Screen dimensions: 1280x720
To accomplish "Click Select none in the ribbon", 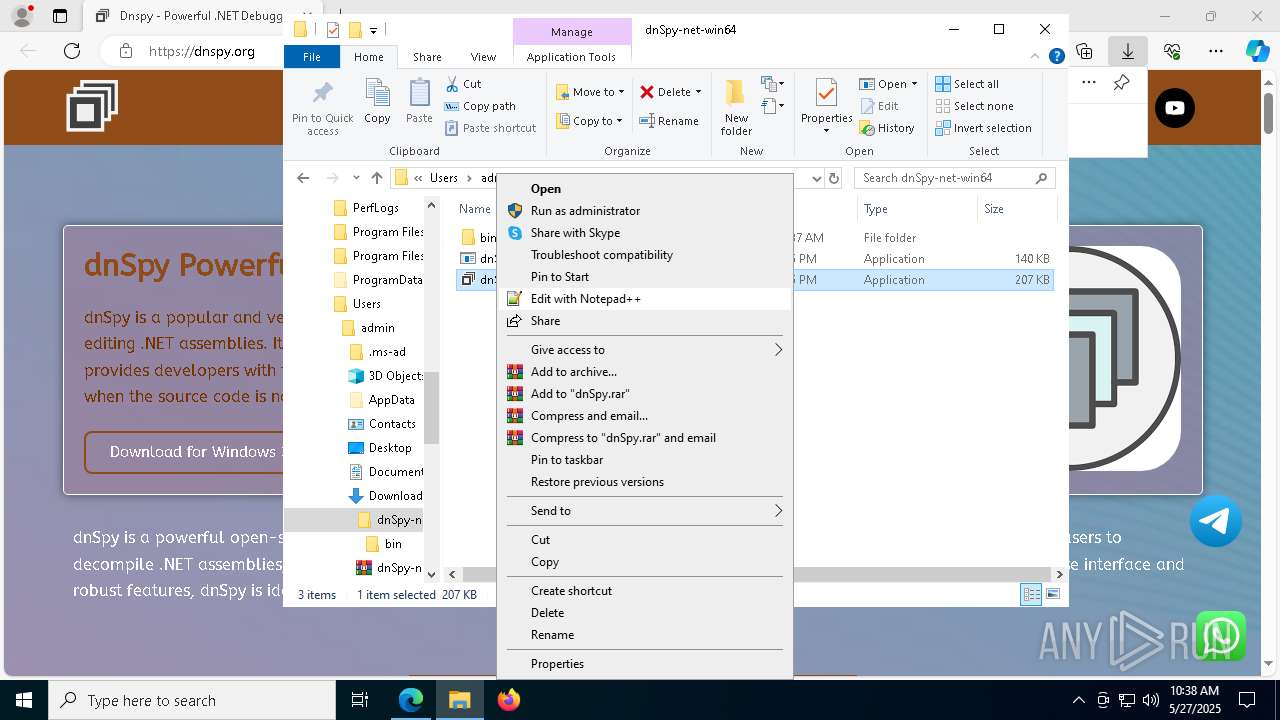I will point(974,106).
